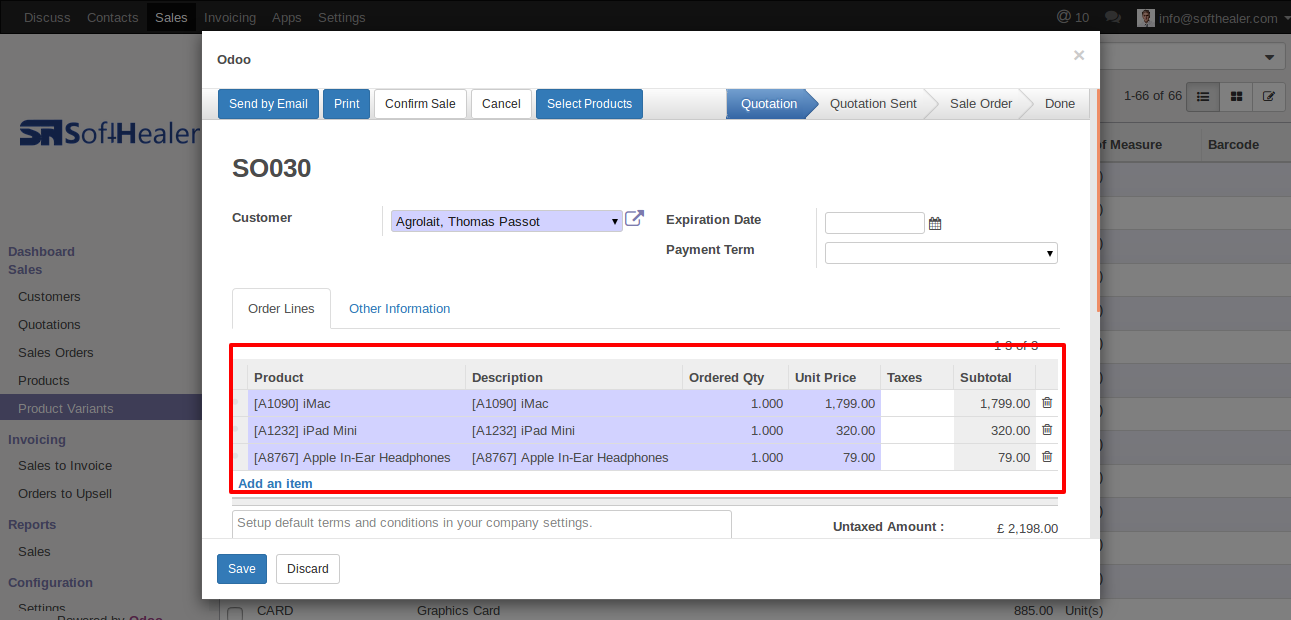
Task: Open the Sales menu in top bar
Action: click(x=171, y=17)
